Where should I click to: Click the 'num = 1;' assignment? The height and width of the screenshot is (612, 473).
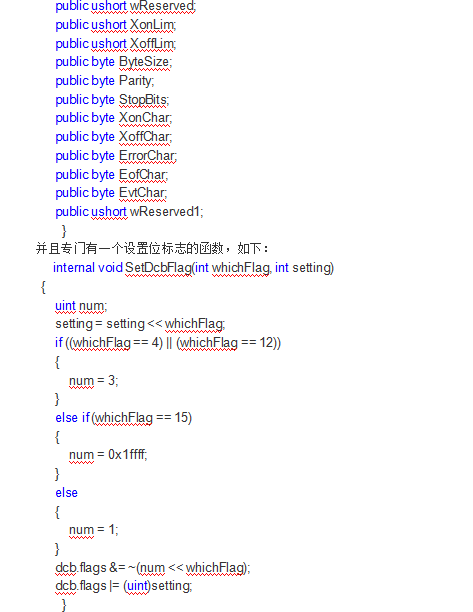click(x=94, y=530)
